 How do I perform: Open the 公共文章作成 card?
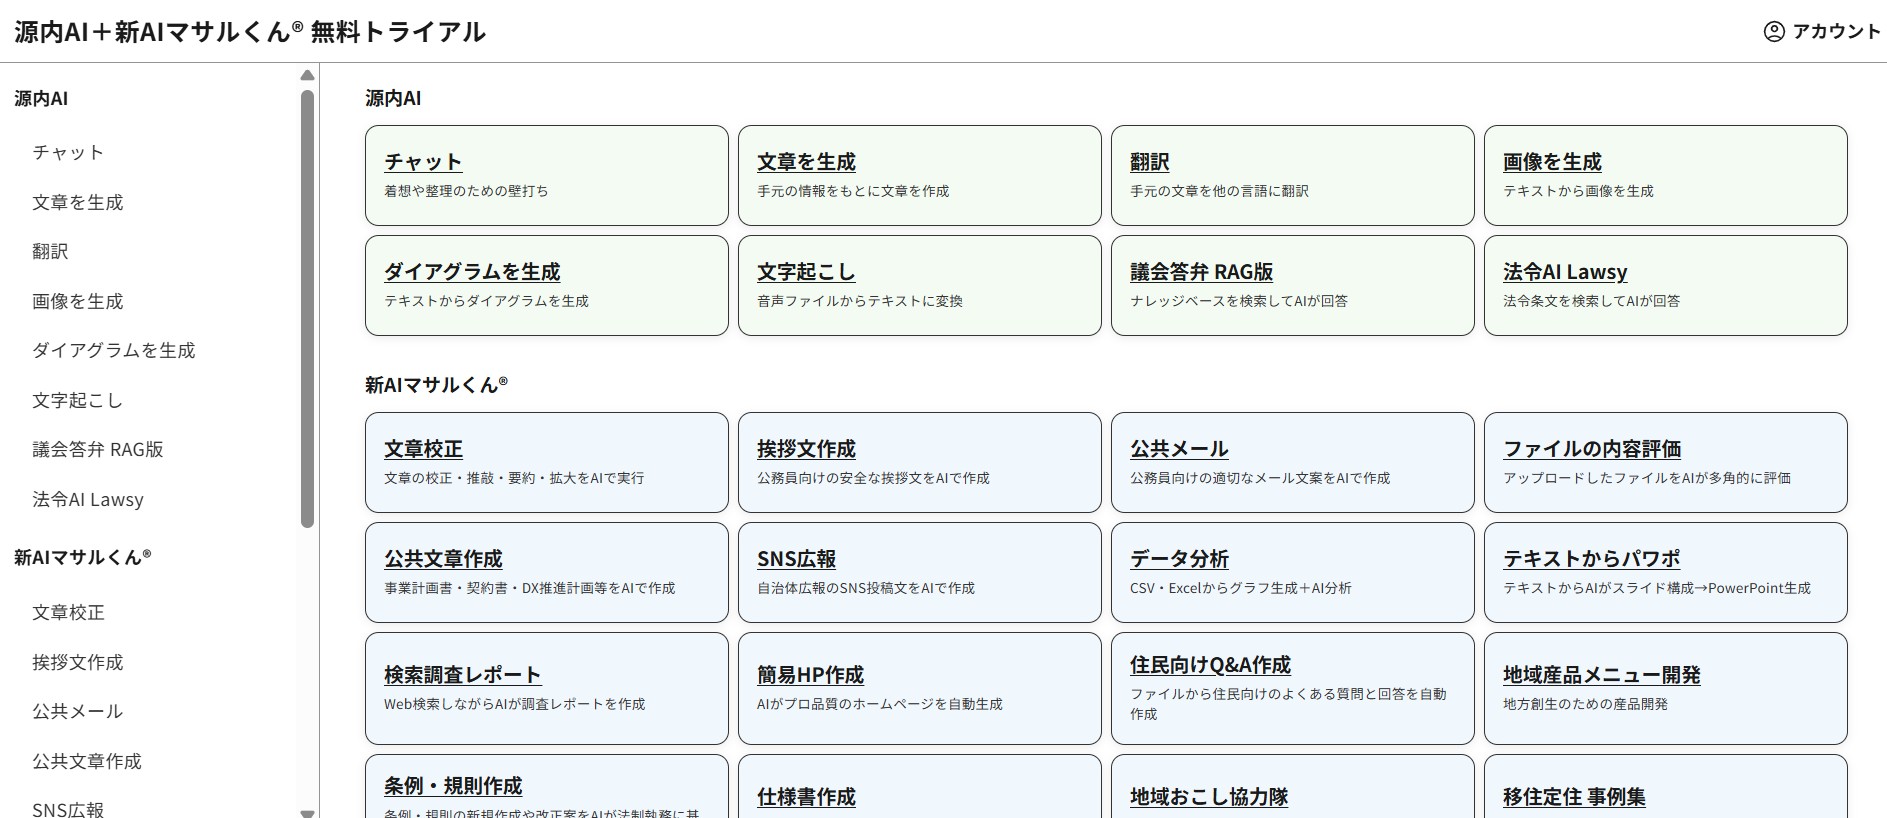point(547,572)
